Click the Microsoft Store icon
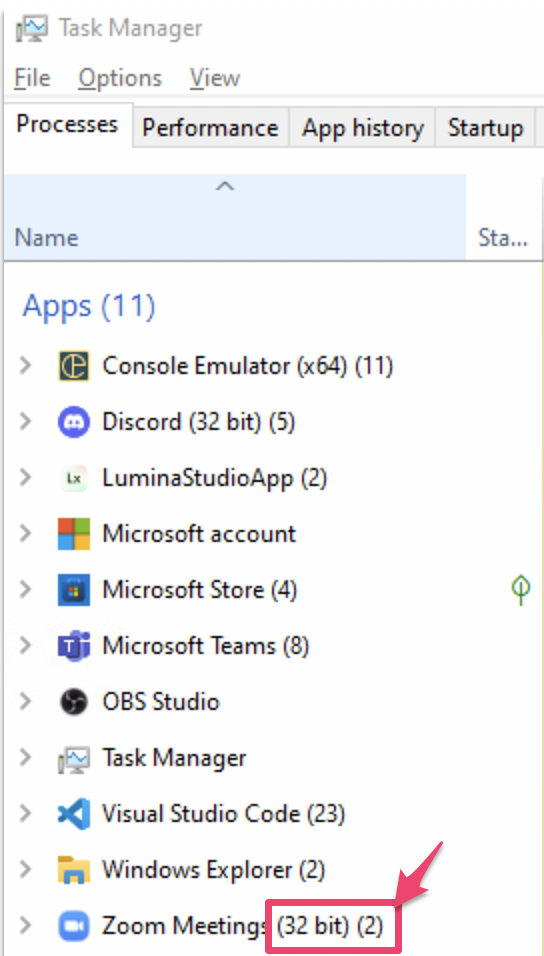544x956 pixels. tap(74, 590)
